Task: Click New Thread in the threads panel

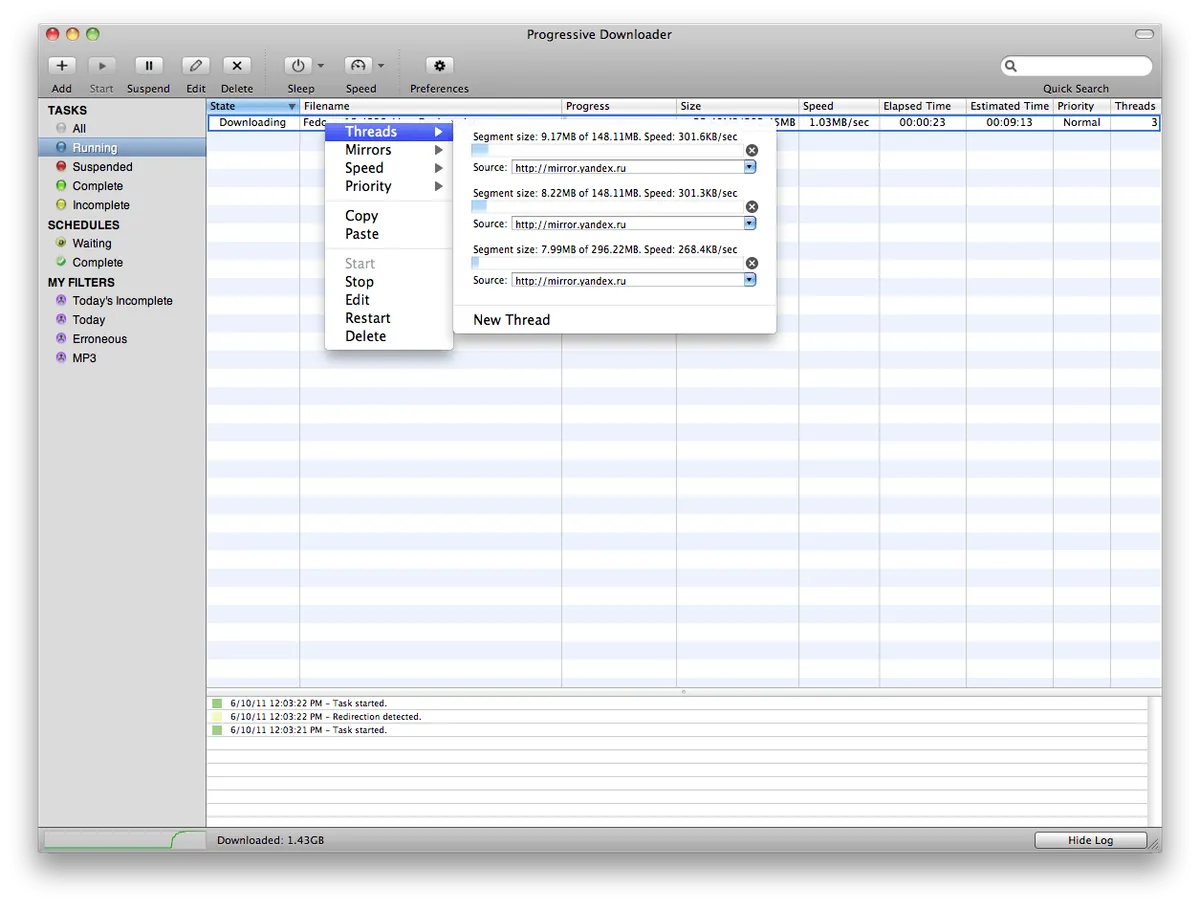Action: point(511,319)
